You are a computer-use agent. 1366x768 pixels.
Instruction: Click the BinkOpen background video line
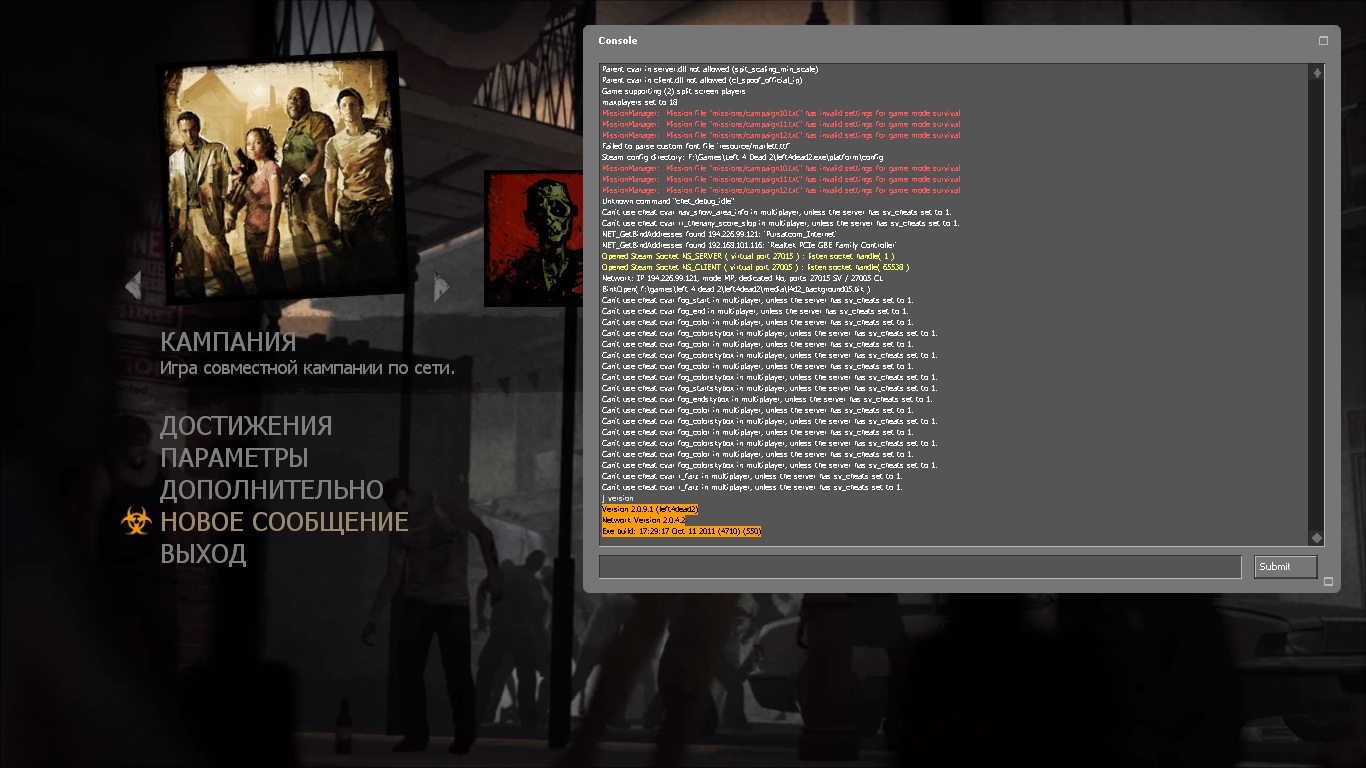click(736, 289)
